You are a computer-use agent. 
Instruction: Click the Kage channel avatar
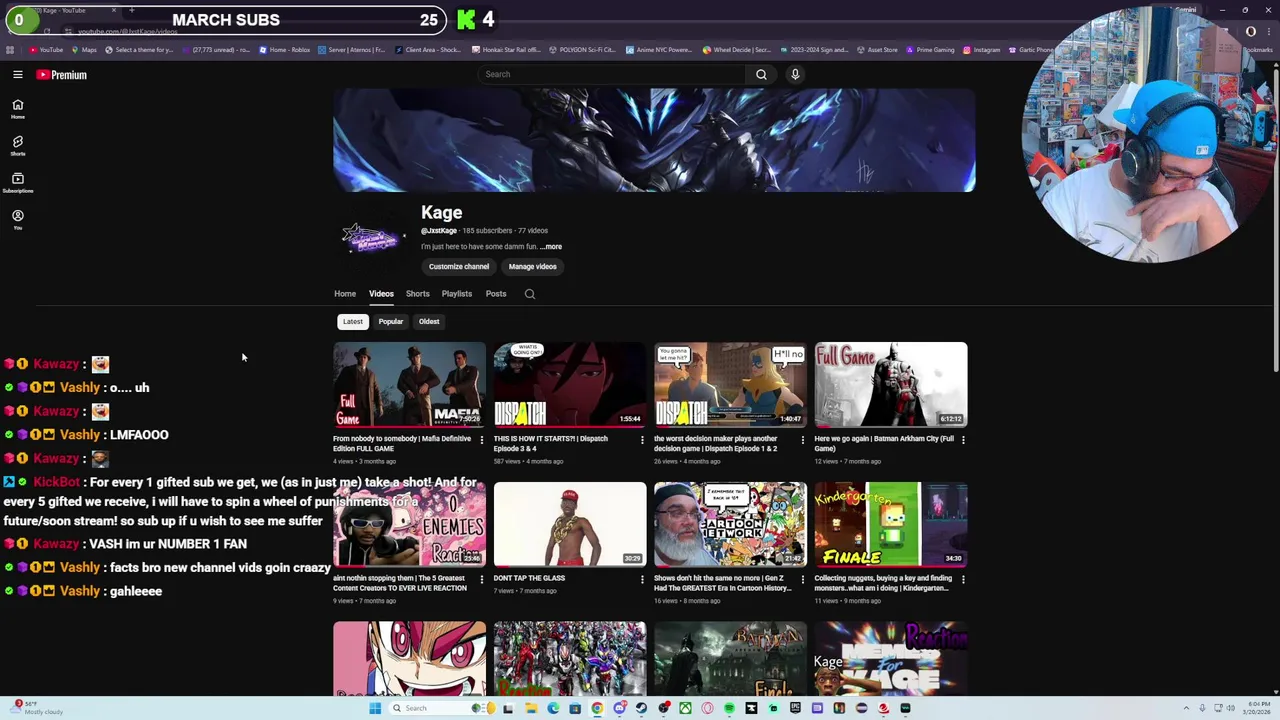click(x=372, y=238)
